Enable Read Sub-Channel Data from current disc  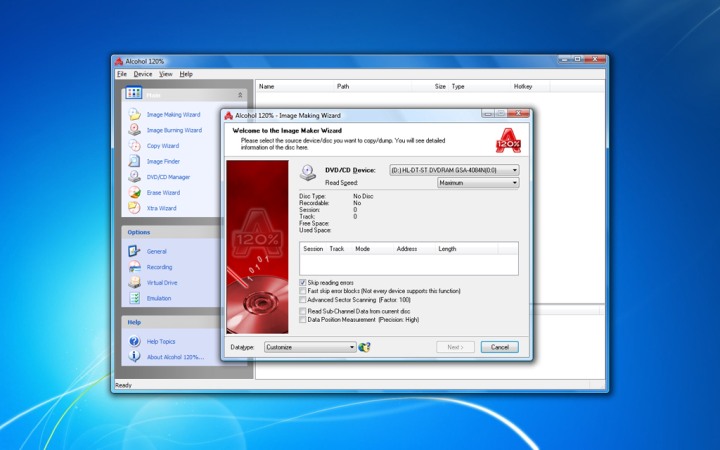tap(303, 311)
